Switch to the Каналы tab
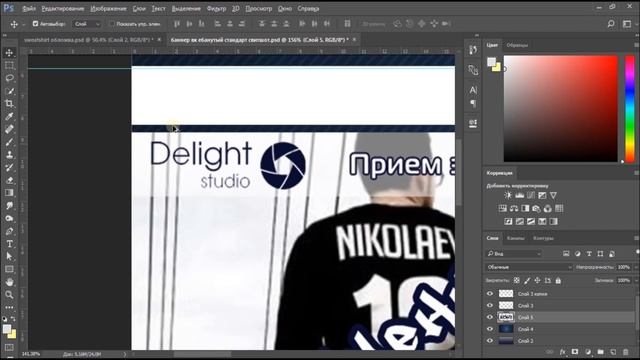This screenshot has height=360, width=640. pos(516,238)
